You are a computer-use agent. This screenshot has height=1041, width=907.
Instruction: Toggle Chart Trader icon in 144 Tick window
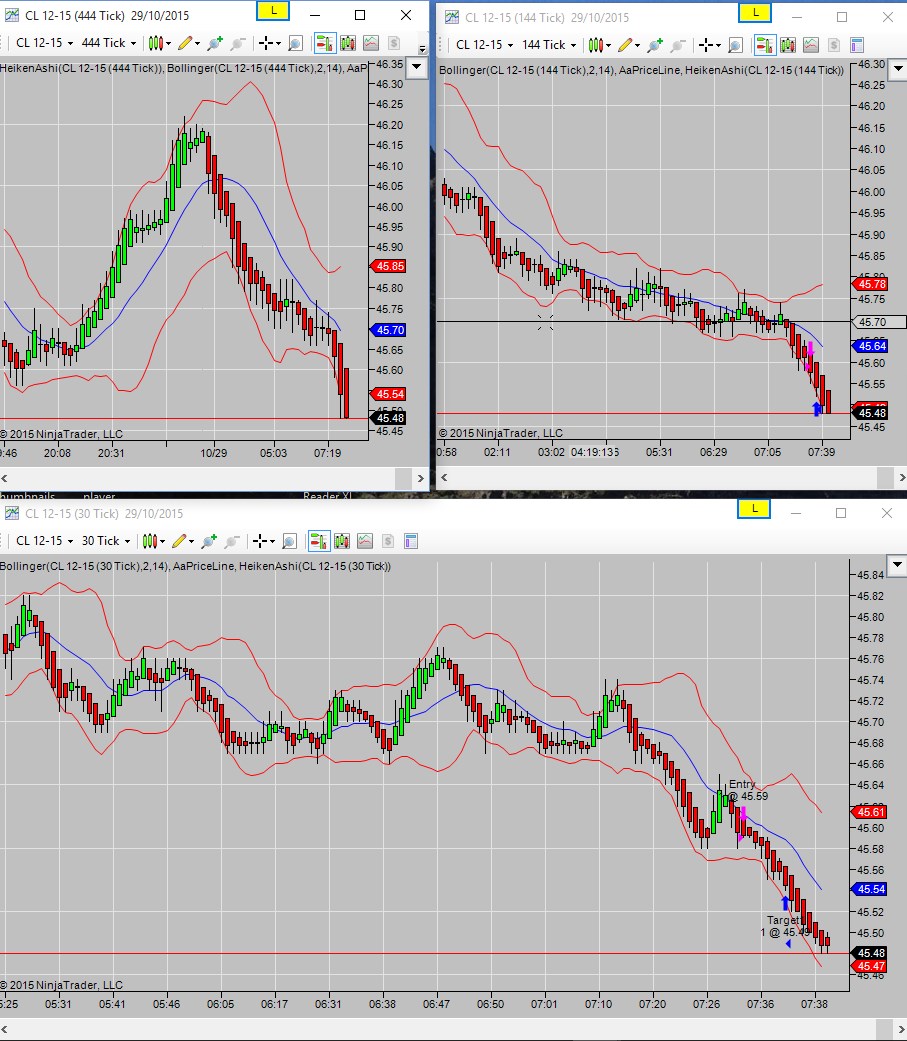[x=765, y=45]
